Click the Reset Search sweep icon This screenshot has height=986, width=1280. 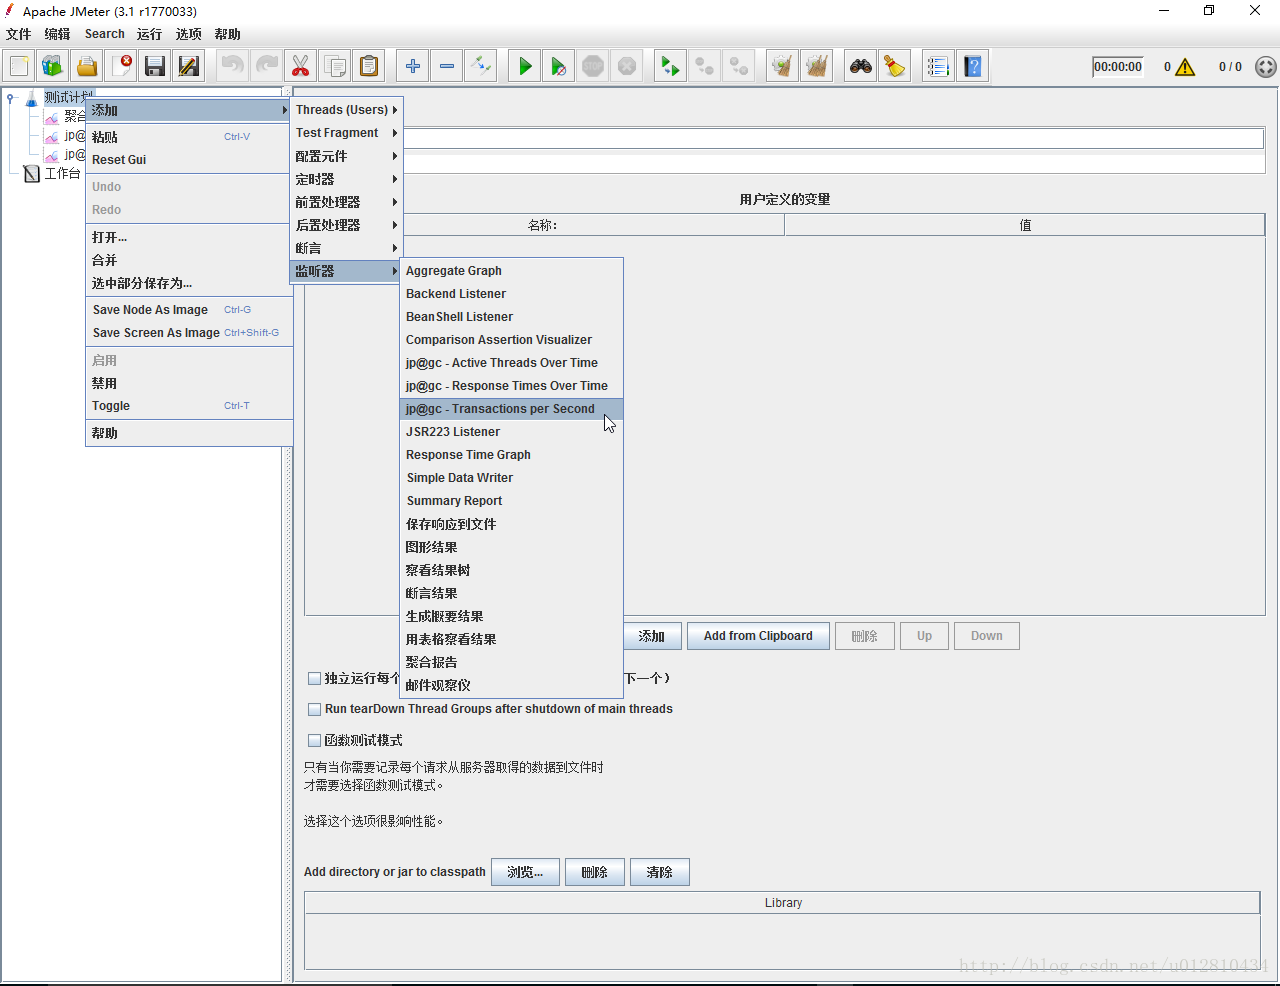895,66
